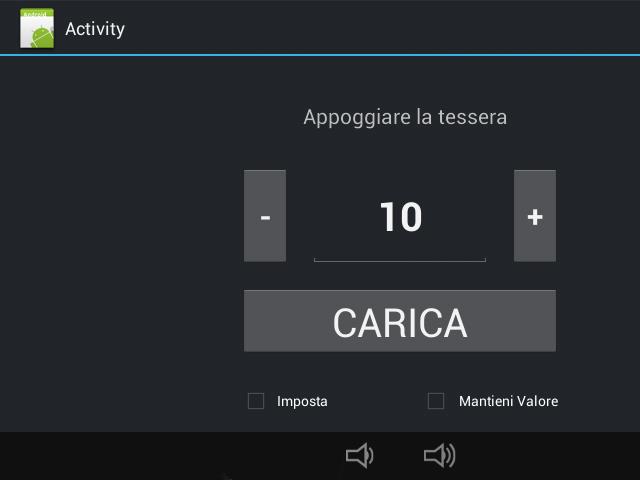
Task: Click the blue divider under the action bar
Action: [320, 55]
